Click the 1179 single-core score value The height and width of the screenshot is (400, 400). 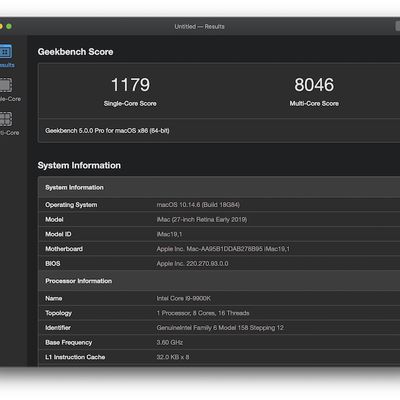pos(130,85)
